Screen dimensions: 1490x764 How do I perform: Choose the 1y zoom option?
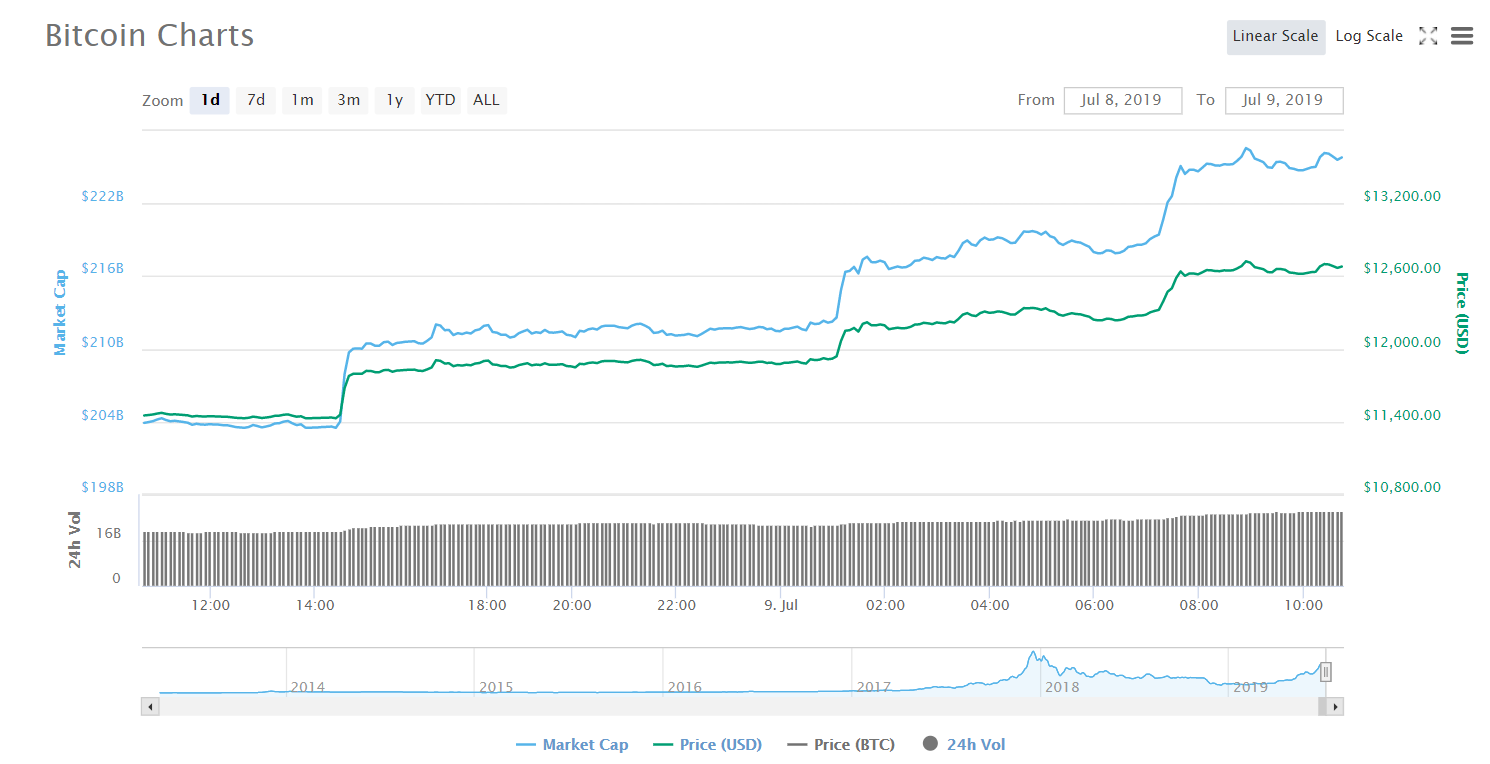395,100
